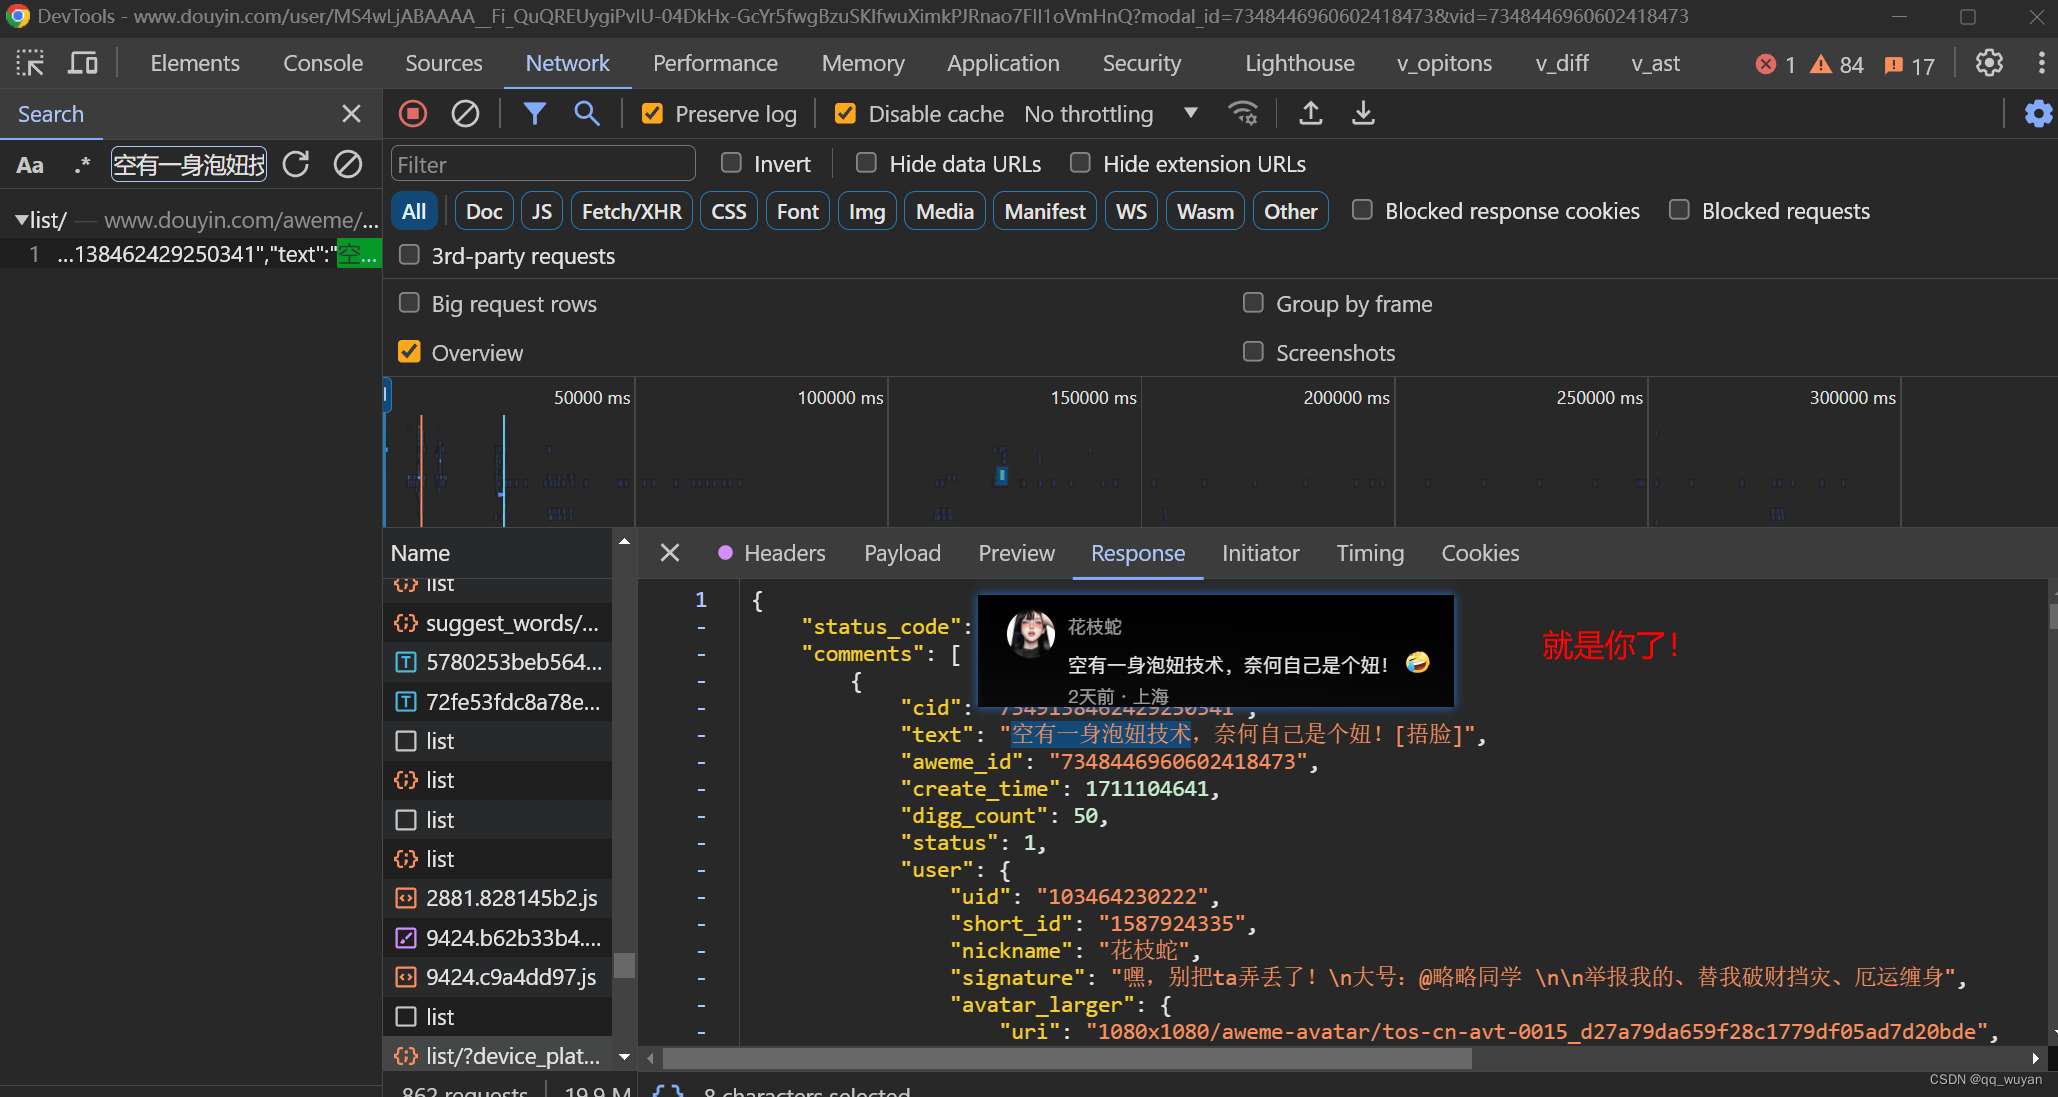Viewport: 2058px width, 1097px height.
Task: Enable Big request rows option
Action: coord(409,303)
